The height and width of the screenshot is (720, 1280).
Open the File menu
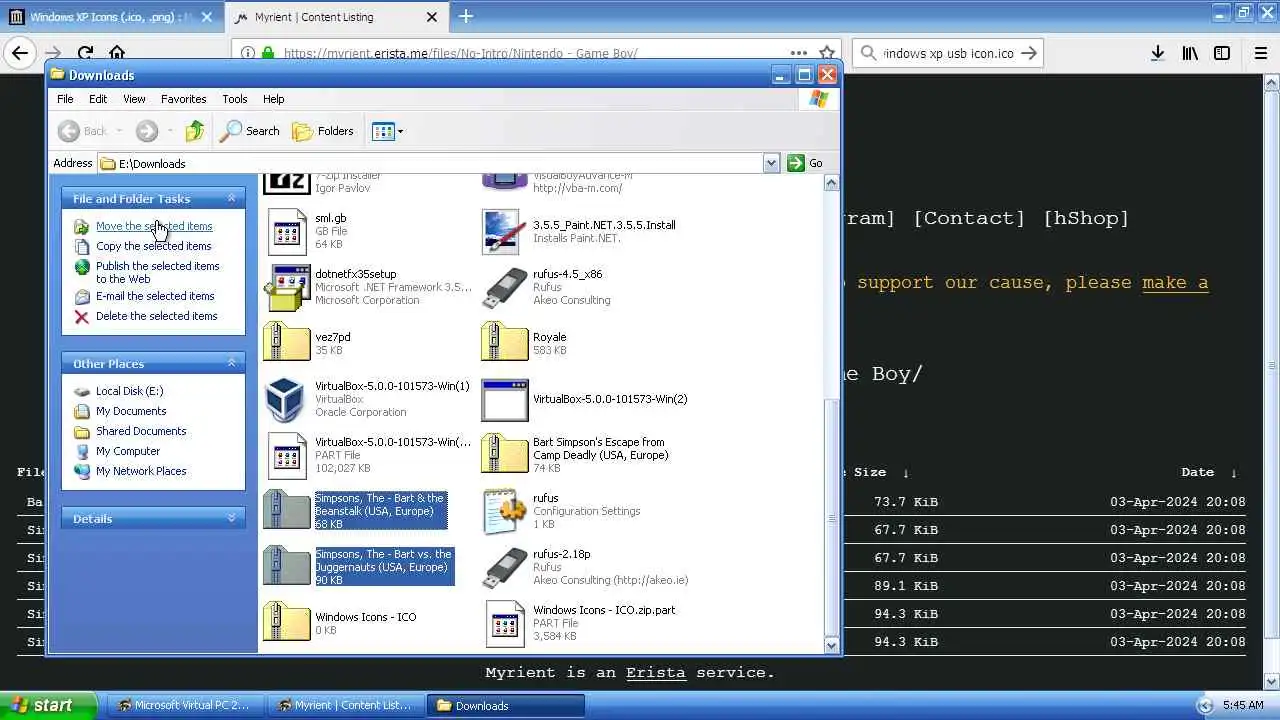click(x=65, y=99)
